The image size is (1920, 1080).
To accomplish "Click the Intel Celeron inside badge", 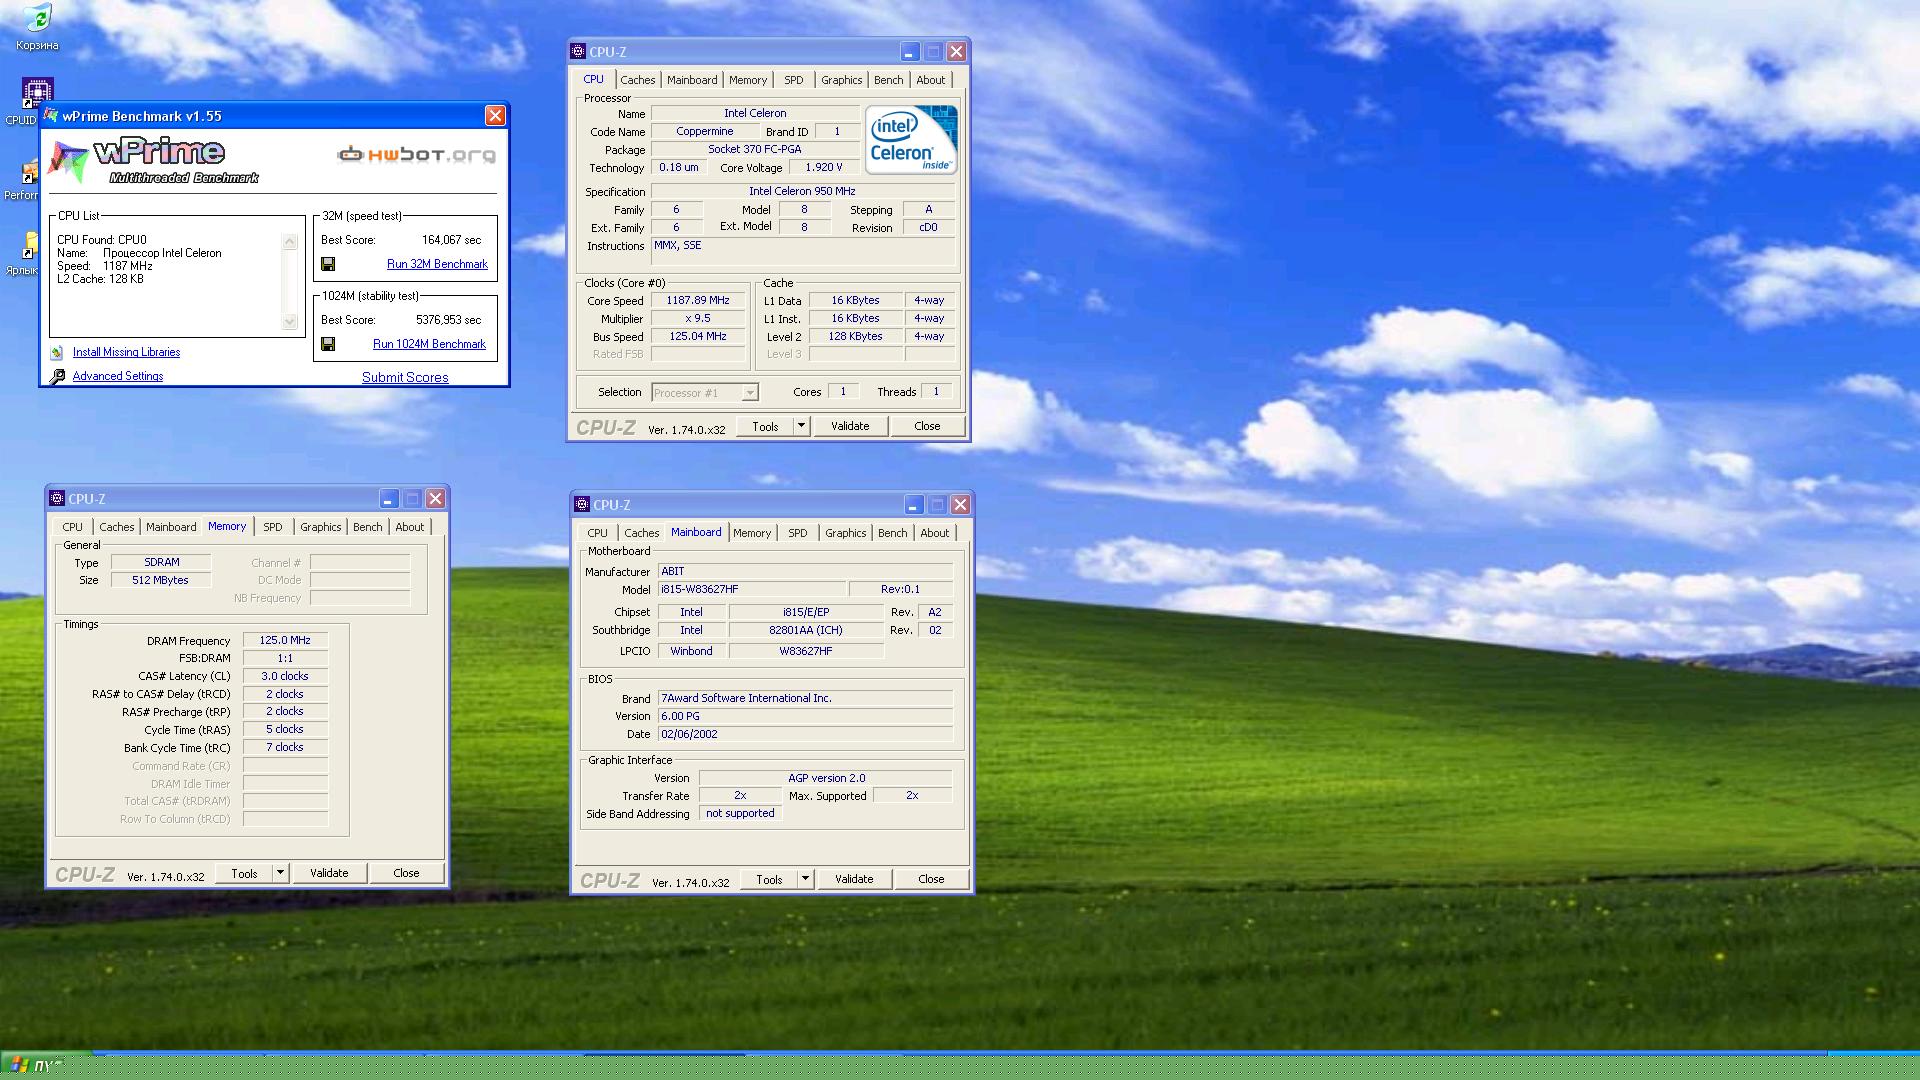I will click(x=911, y=139).
